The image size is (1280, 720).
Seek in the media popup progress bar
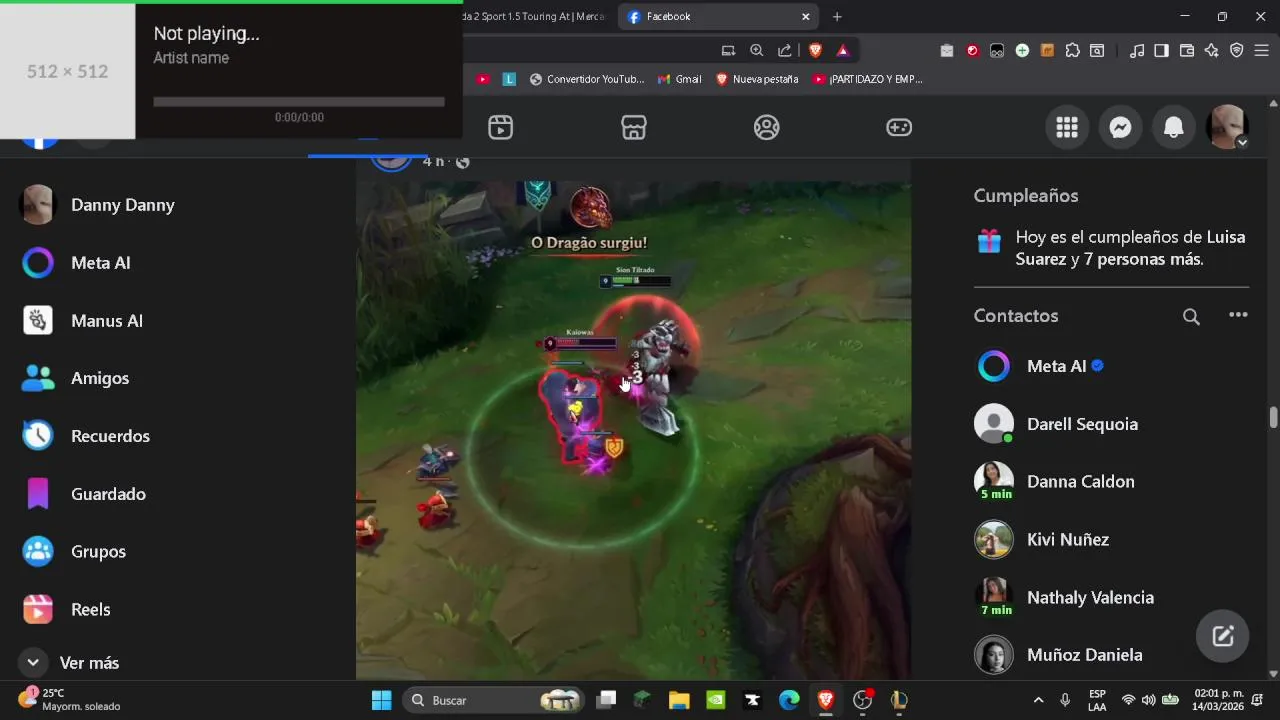(299, 101)
